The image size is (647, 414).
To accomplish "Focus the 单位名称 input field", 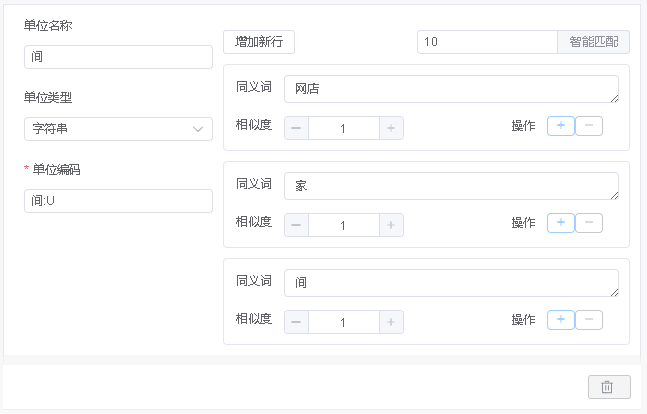I will pos(118,57).
